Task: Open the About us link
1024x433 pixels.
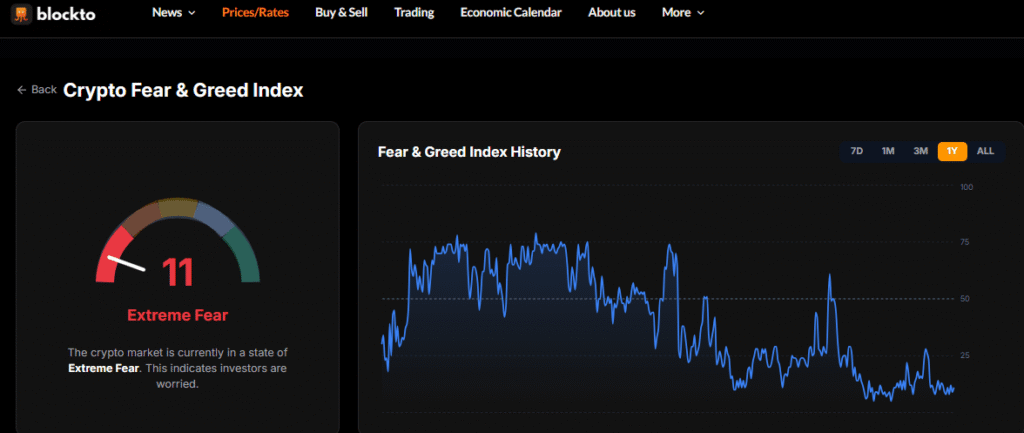Action: point(611,13)
